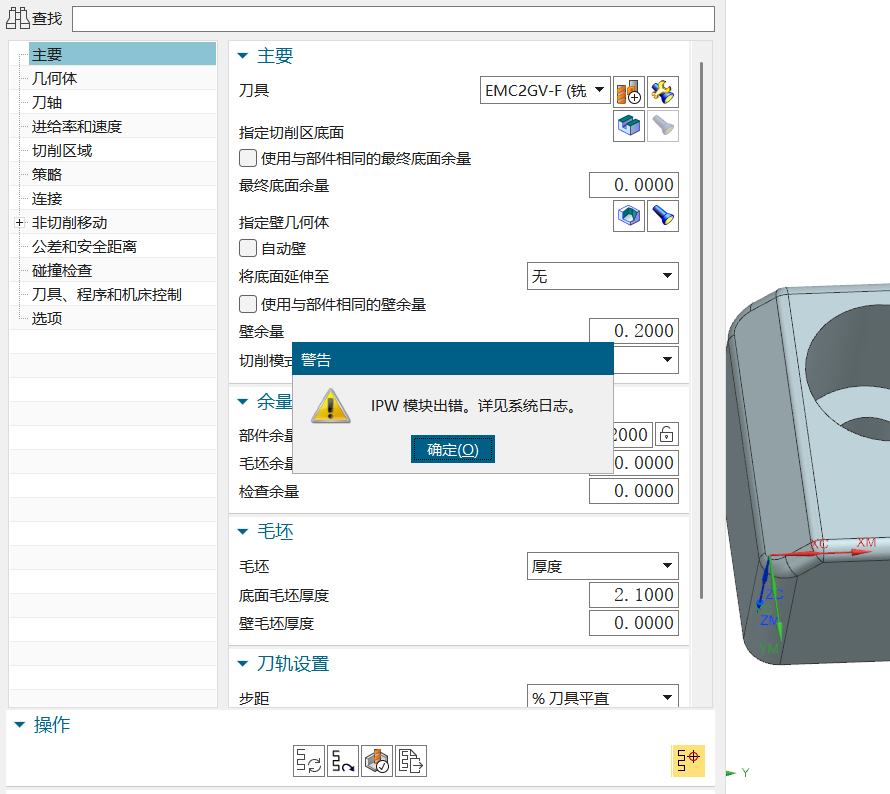Display wall geometry with the flashlight icon
The image size is (890, 794).
pos(663,216)
